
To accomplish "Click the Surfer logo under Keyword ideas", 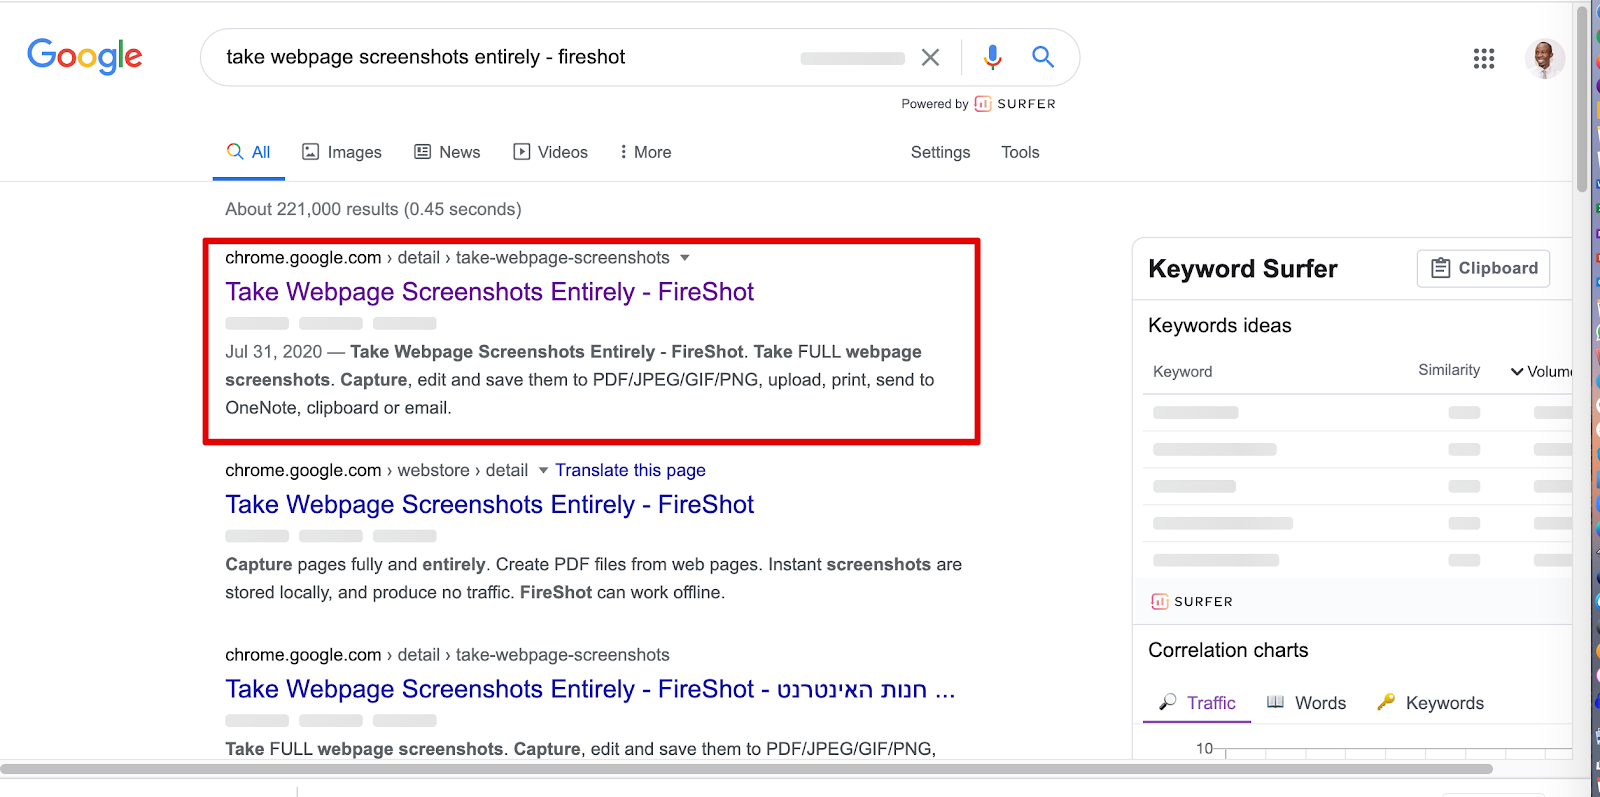I will pyautogui.click(x=1192, y=601).
